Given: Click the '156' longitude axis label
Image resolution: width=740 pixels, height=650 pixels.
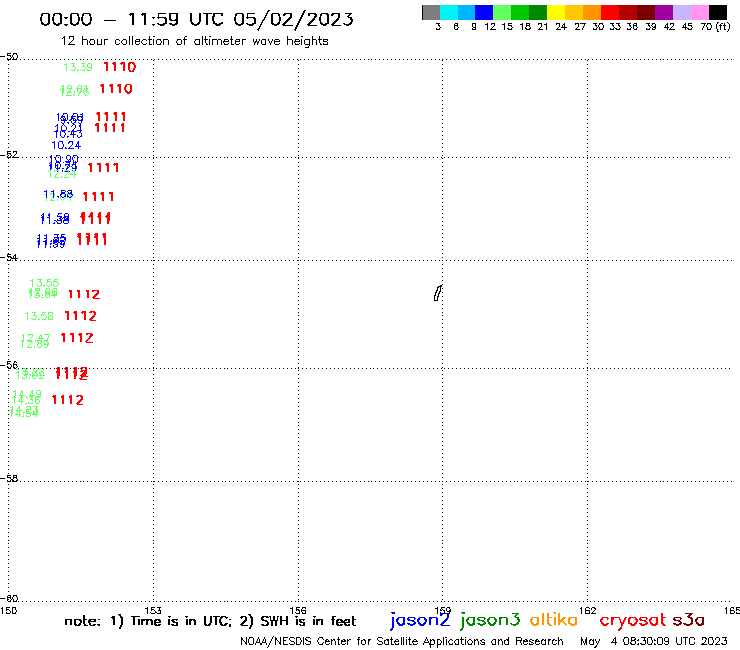Looking at the screenshot, I should point(298,610).
